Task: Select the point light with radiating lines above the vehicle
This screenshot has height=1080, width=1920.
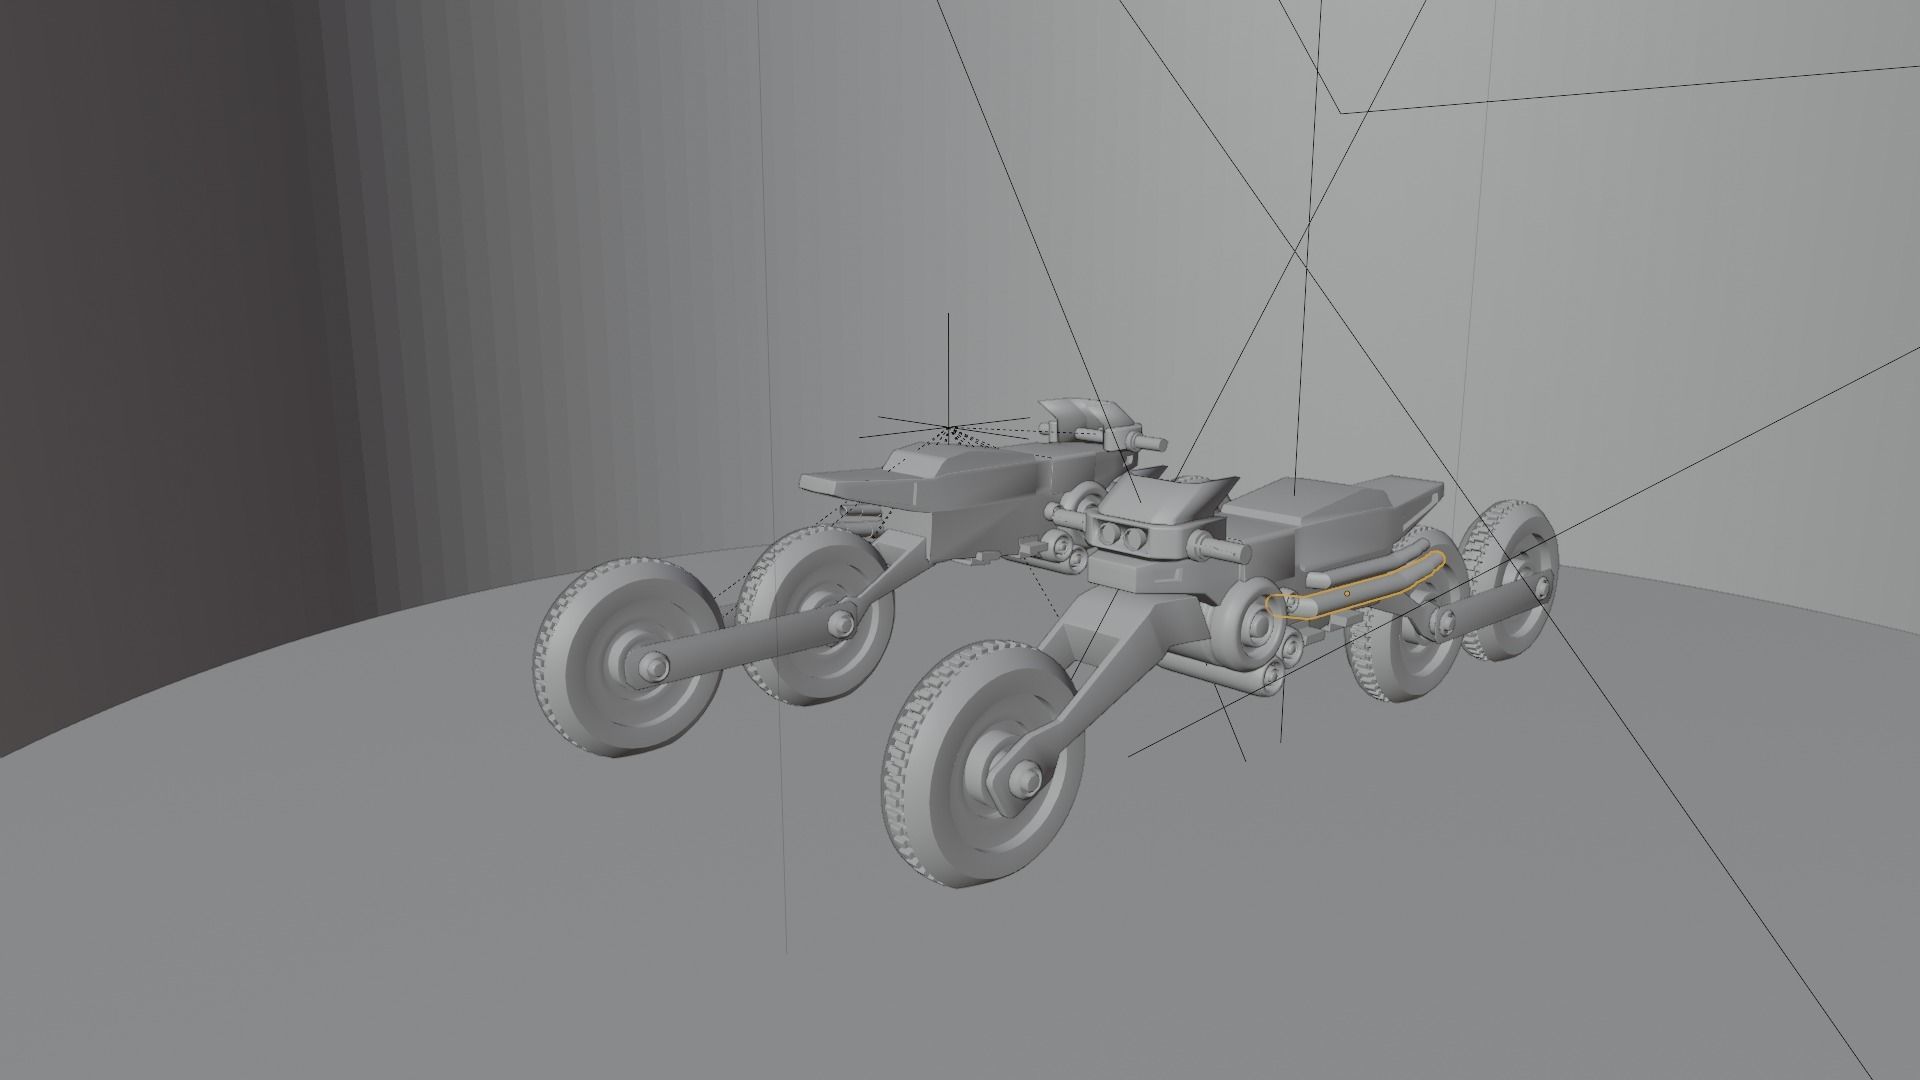Action: coord(950,430)
